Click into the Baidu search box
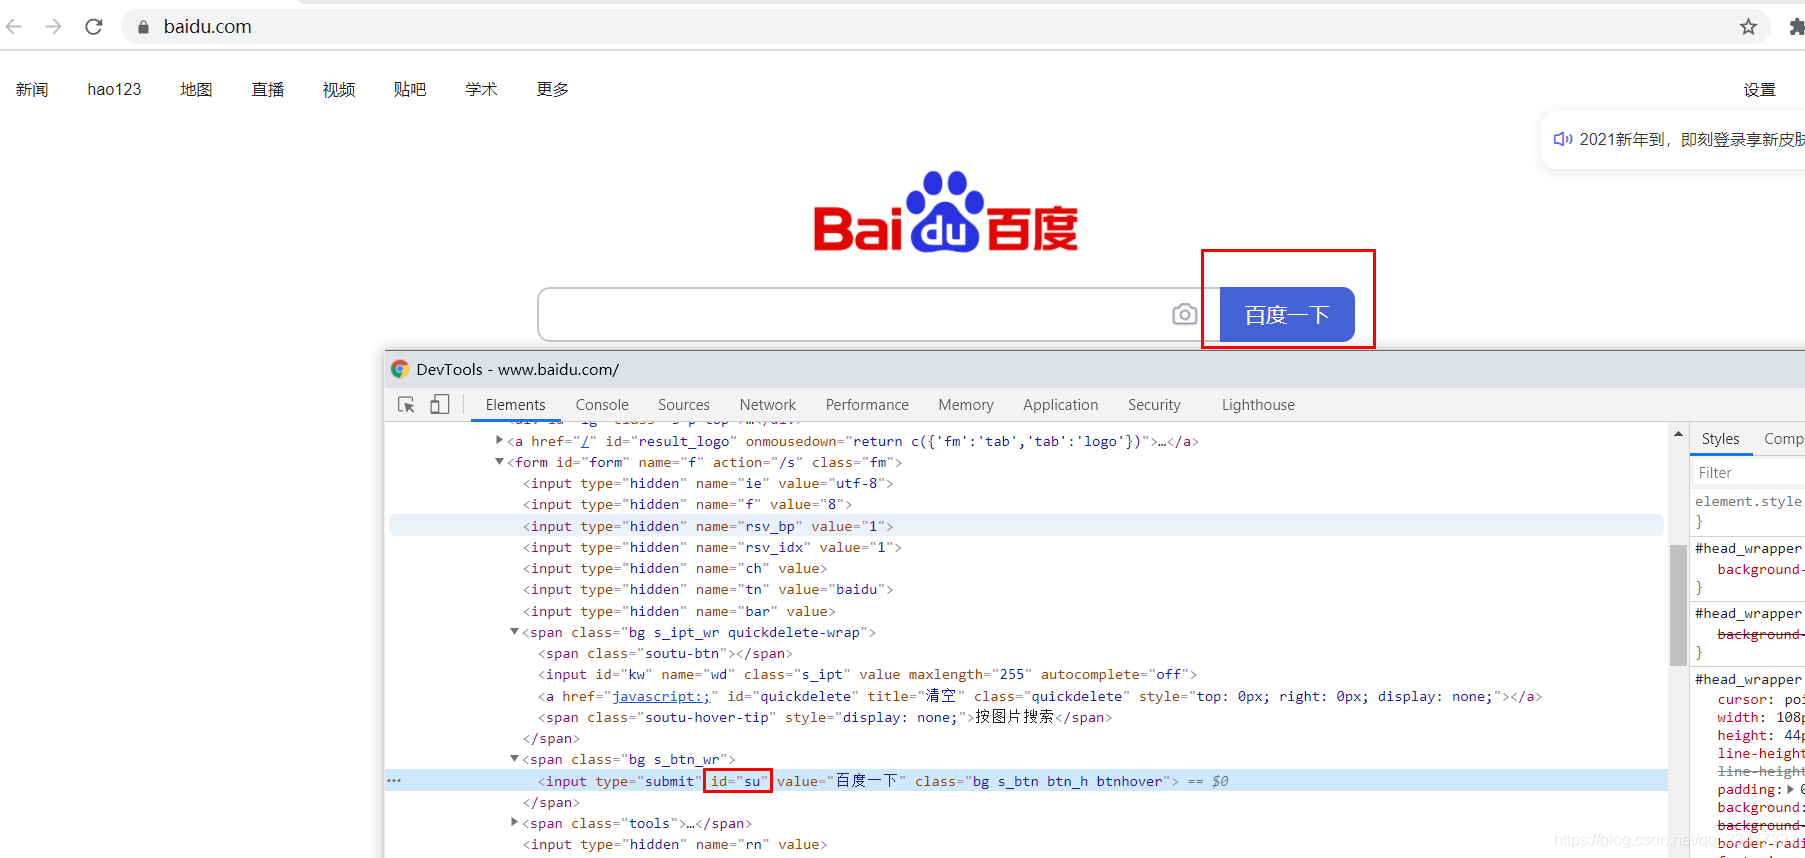This screenshot has width=1805, height=858. 855,315
